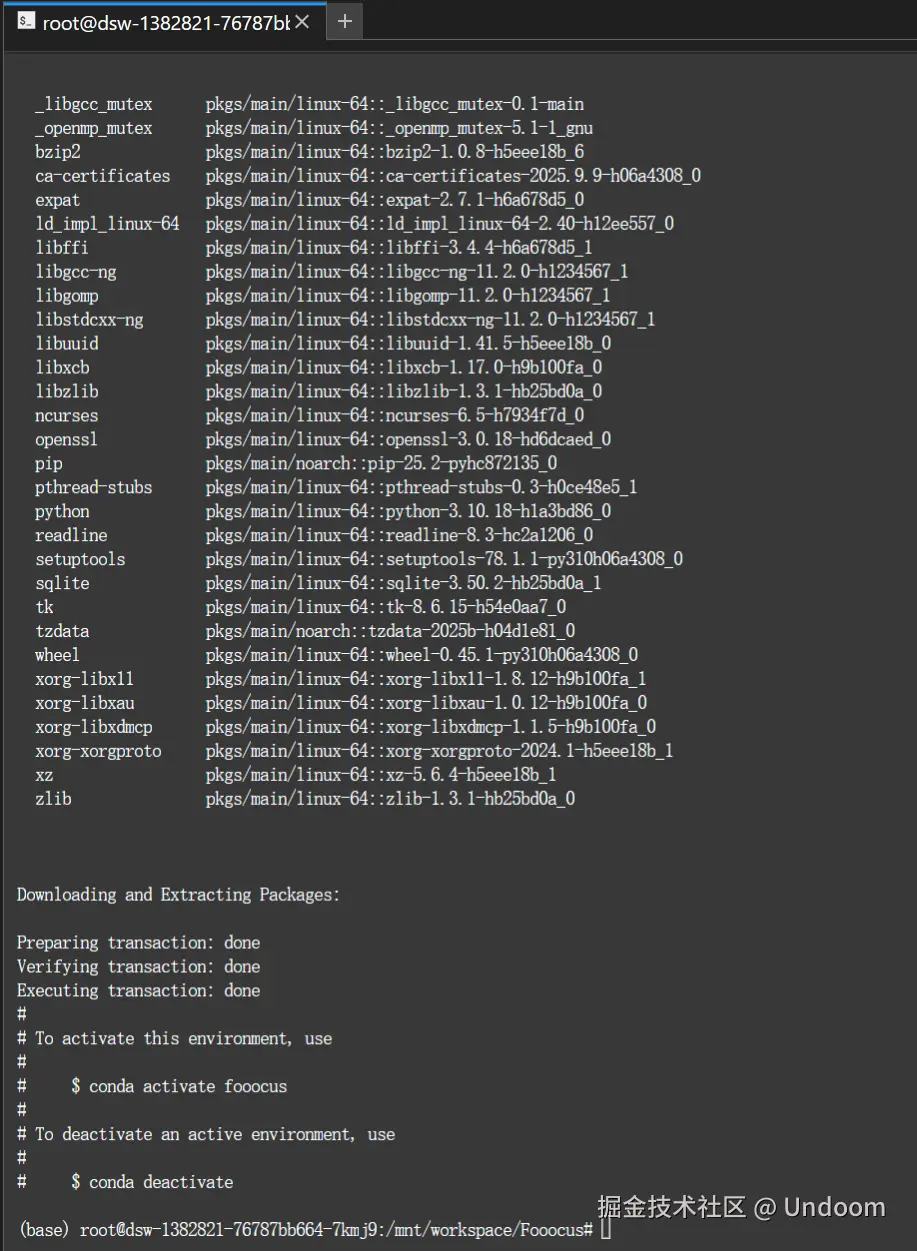Viewport: 917px width, 1251px height.
Task: Click the "Verifying transaction: done" line
Action: [138, 967]
